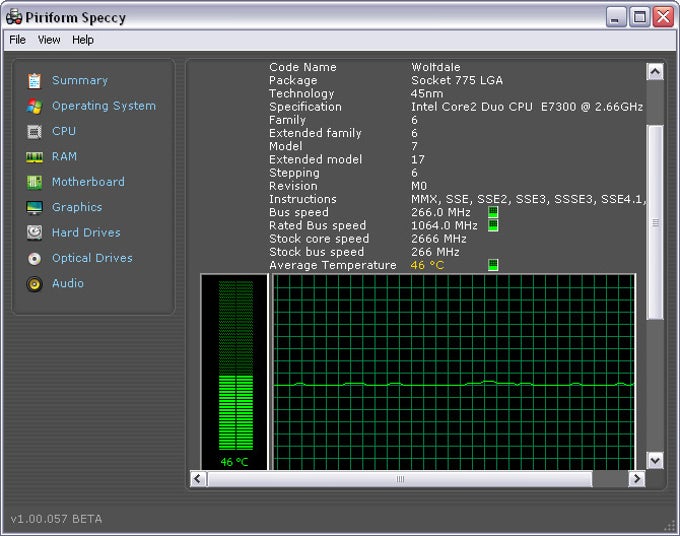Click the Speccy app icon in title bar

coord(14,17)
